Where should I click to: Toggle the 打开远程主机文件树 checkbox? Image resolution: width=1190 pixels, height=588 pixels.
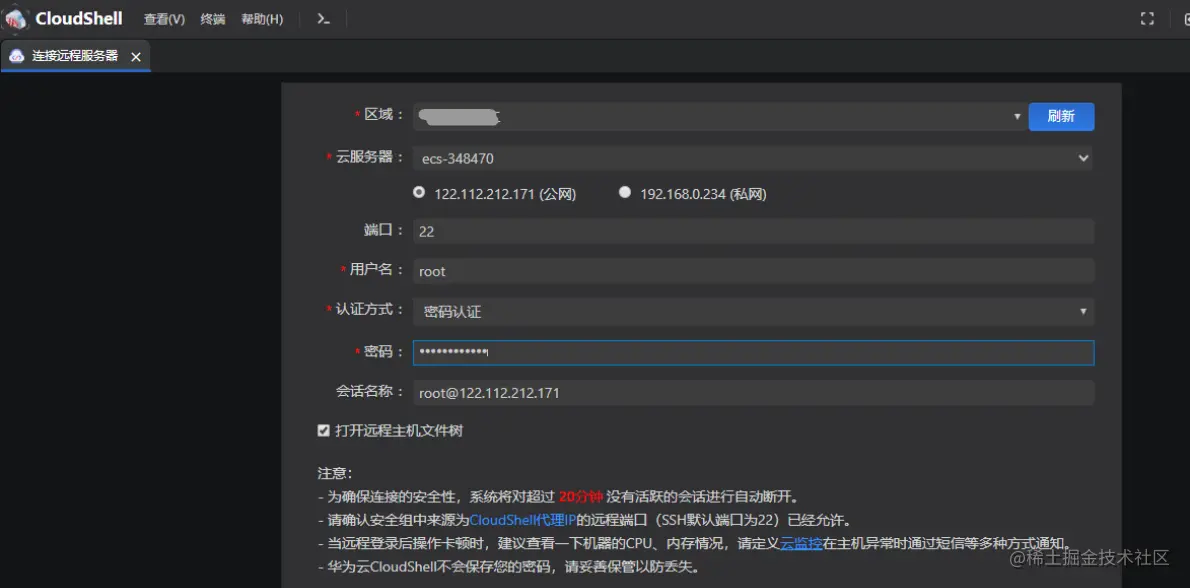[x=323, y=431]
